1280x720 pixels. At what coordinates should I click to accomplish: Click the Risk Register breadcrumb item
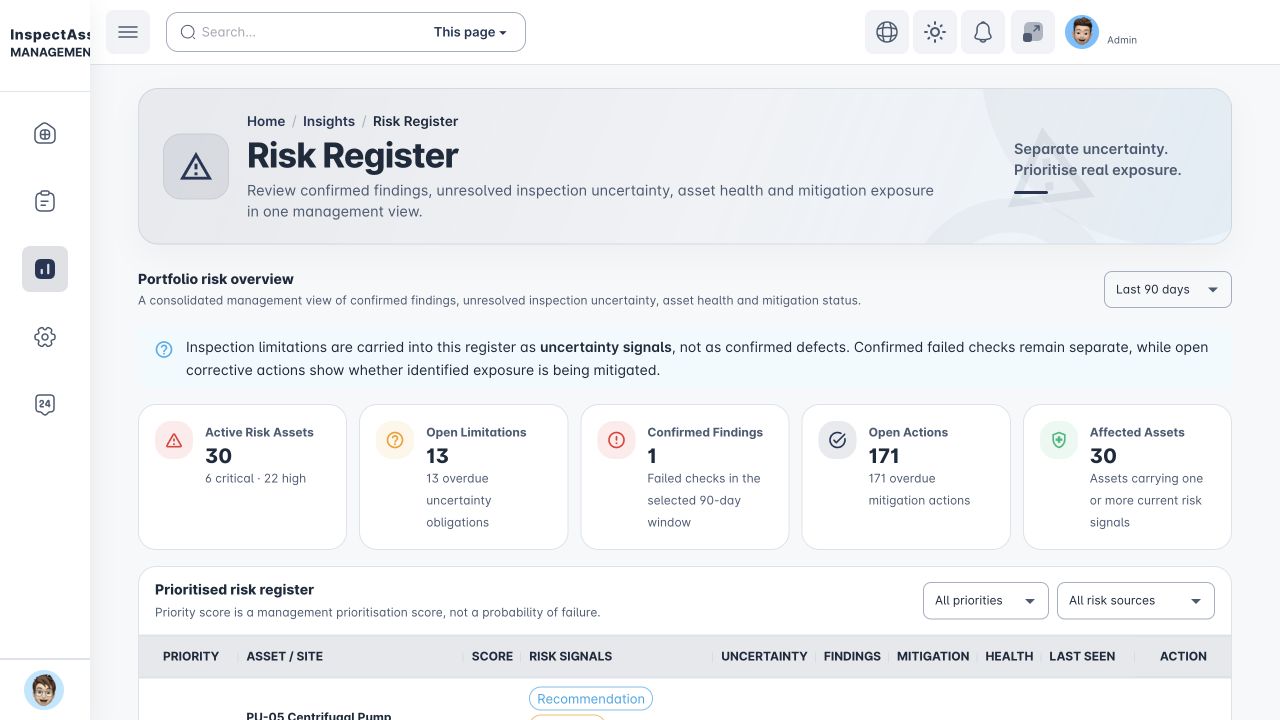(415, 121)
